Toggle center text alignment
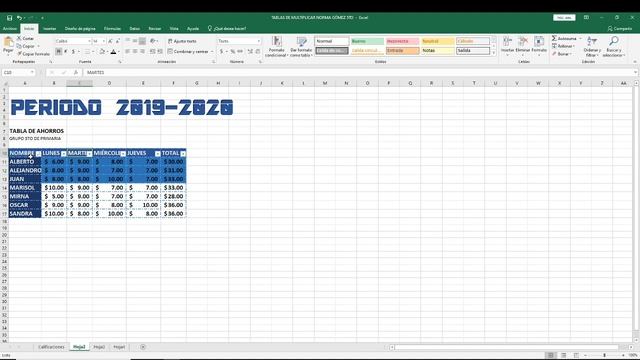The height and width of the screenshot is (360, 640). click(x=135, y=52)
